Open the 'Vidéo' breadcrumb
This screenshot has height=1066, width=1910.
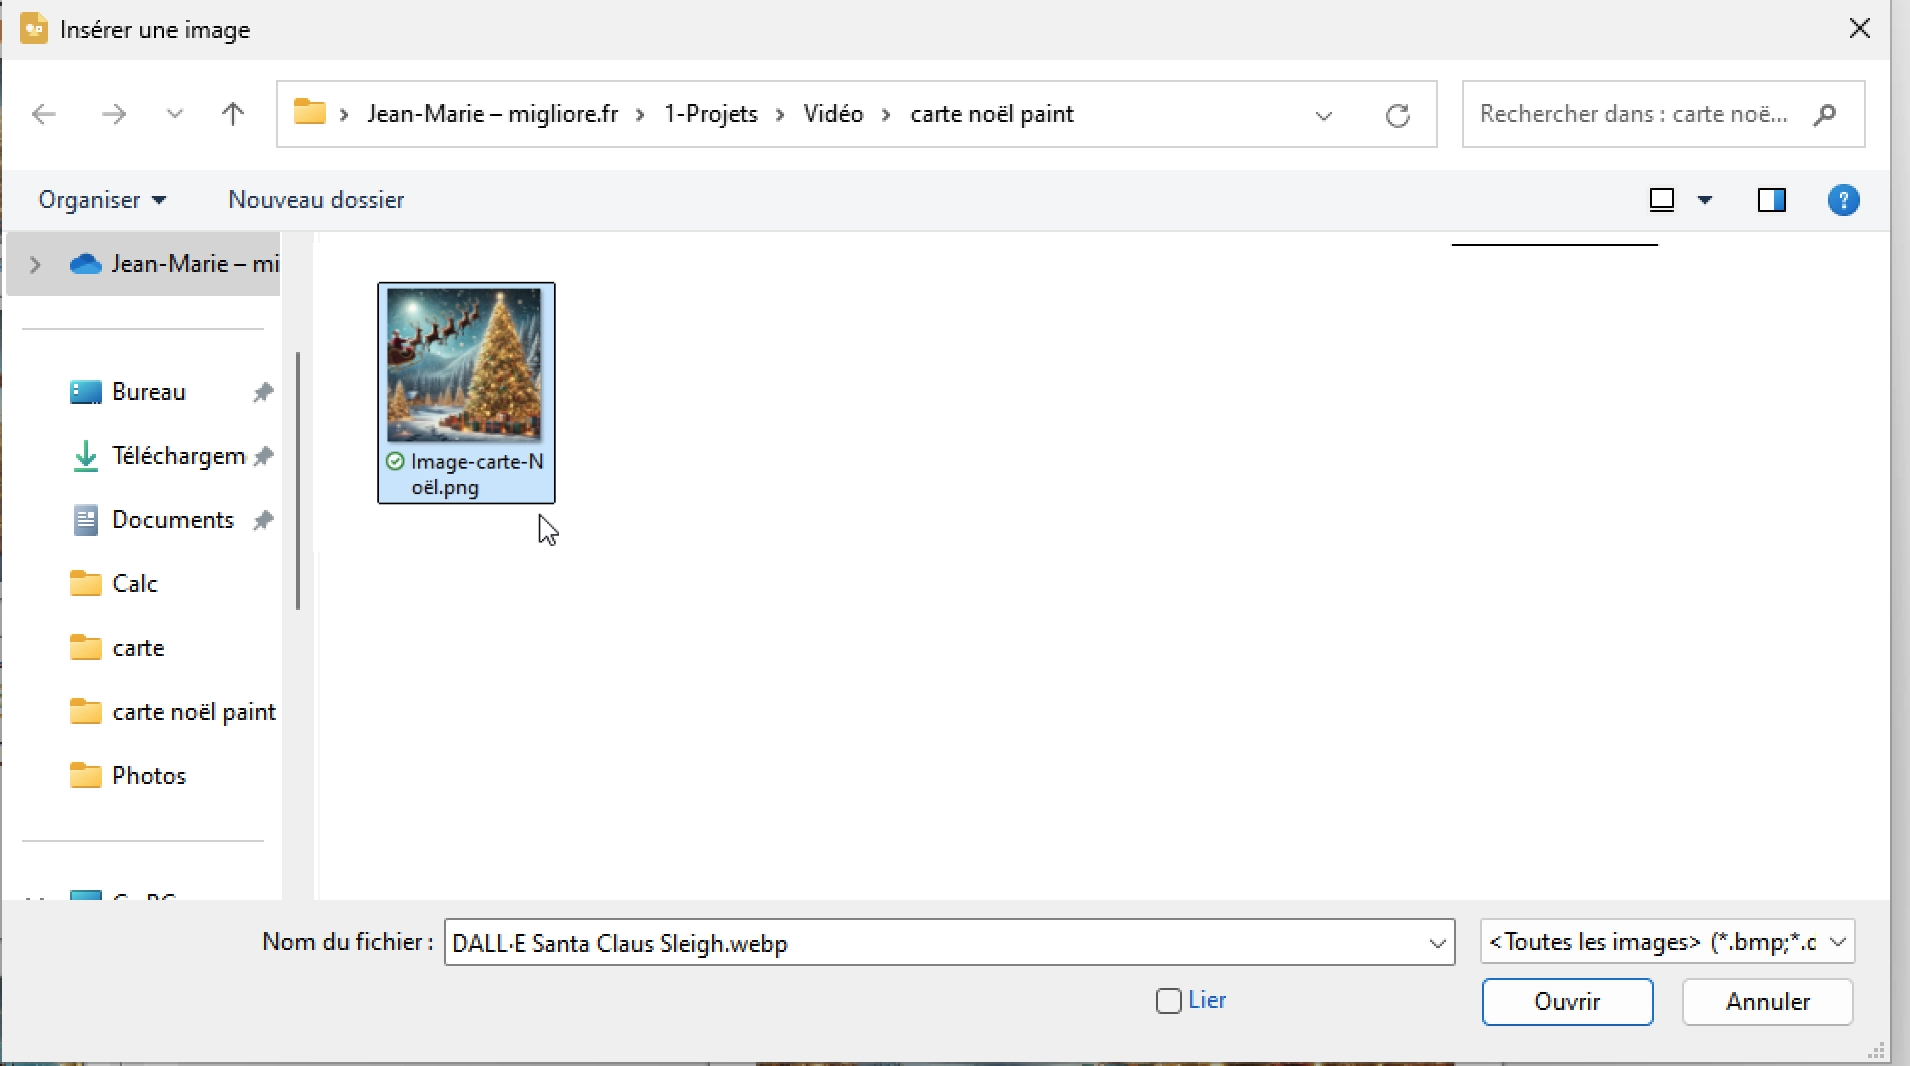tap(833, 114)
